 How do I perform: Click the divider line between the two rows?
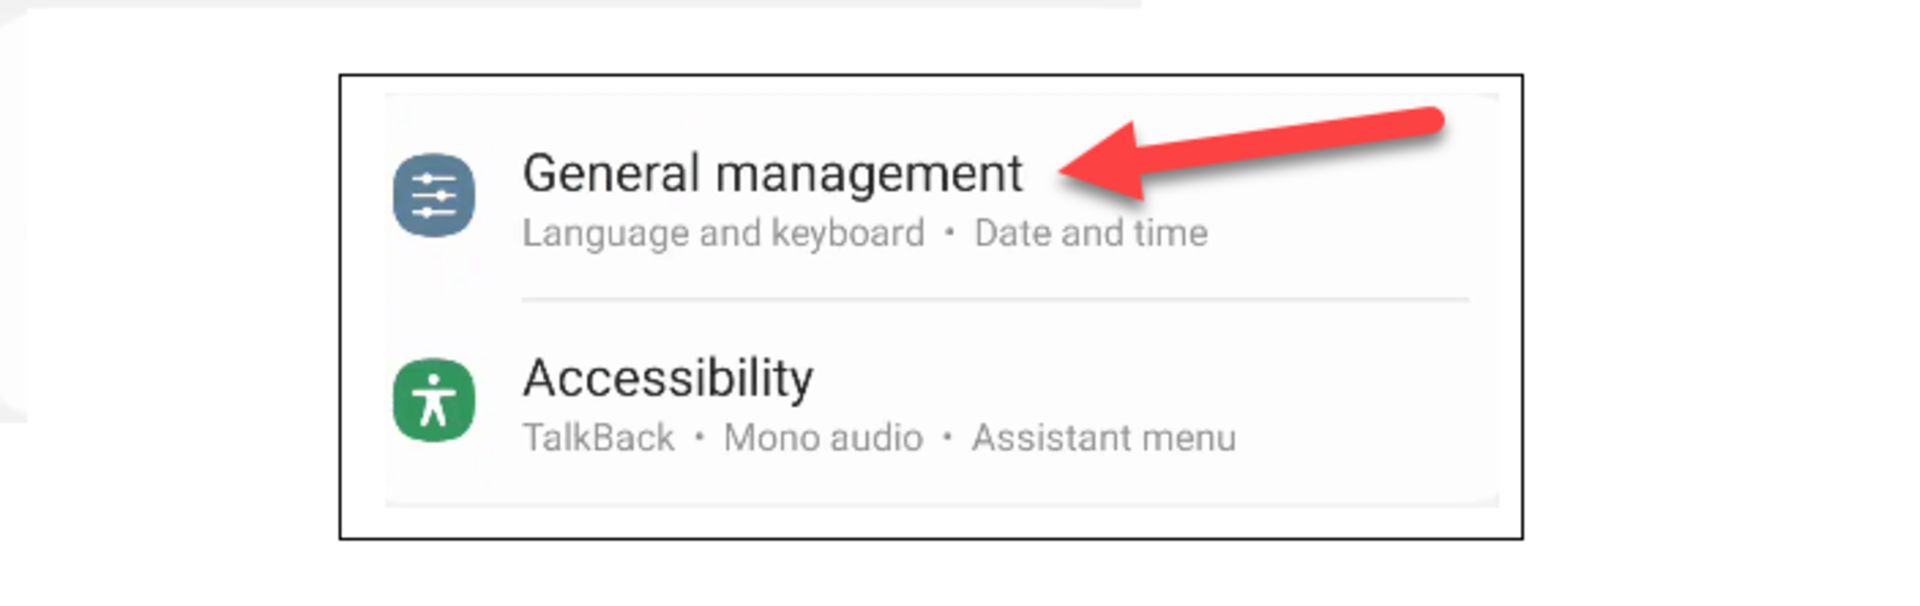(x=995, y=299)
